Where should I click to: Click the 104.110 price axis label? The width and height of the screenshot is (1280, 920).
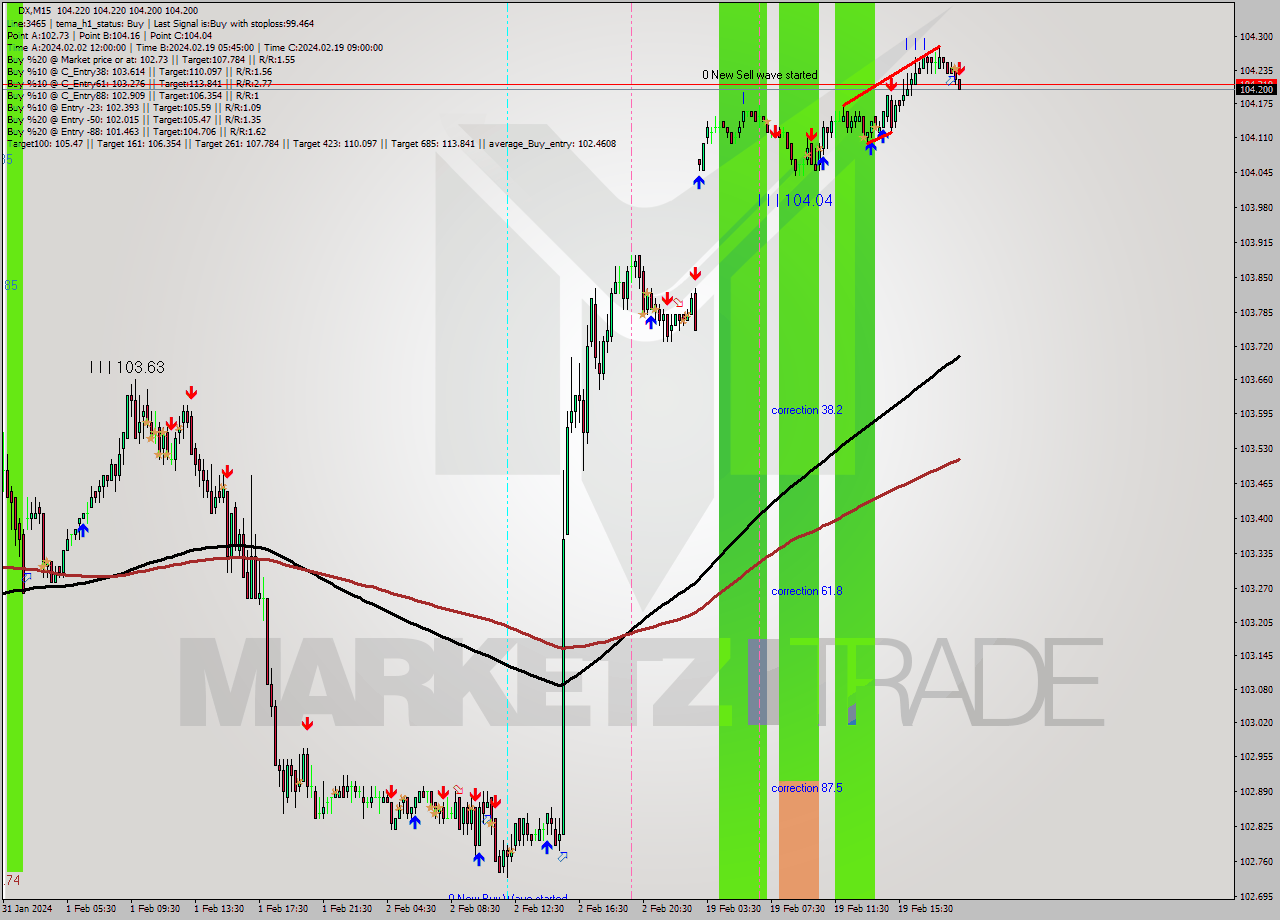(1255, 137)
